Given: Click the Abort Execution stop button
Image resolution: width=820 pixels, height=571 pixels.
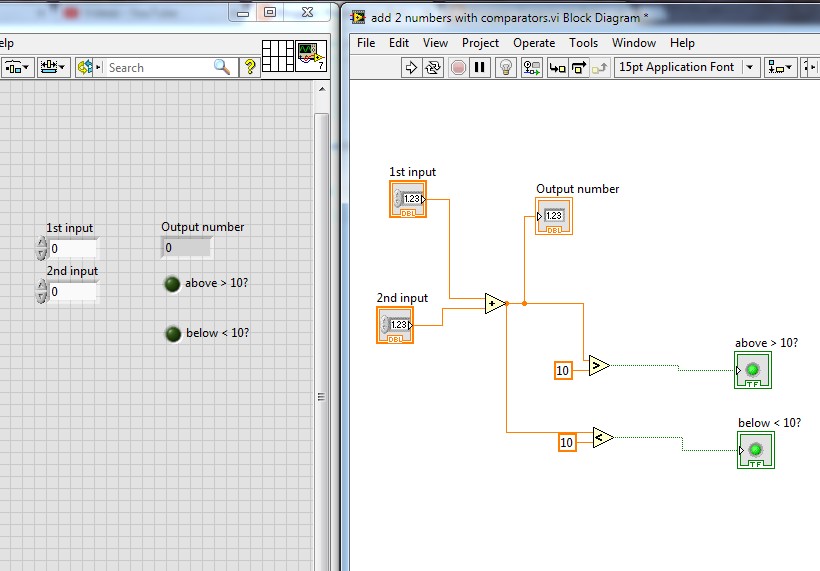Looking at the screenshot, I should [458, 67].
